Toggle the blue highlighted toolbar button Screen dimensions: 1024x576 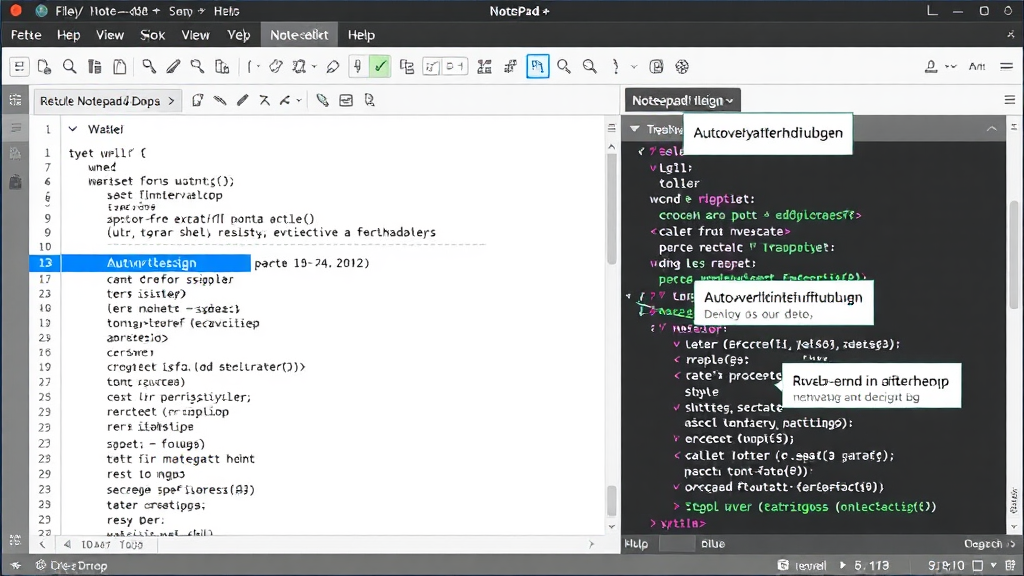[x=537, y=67]
